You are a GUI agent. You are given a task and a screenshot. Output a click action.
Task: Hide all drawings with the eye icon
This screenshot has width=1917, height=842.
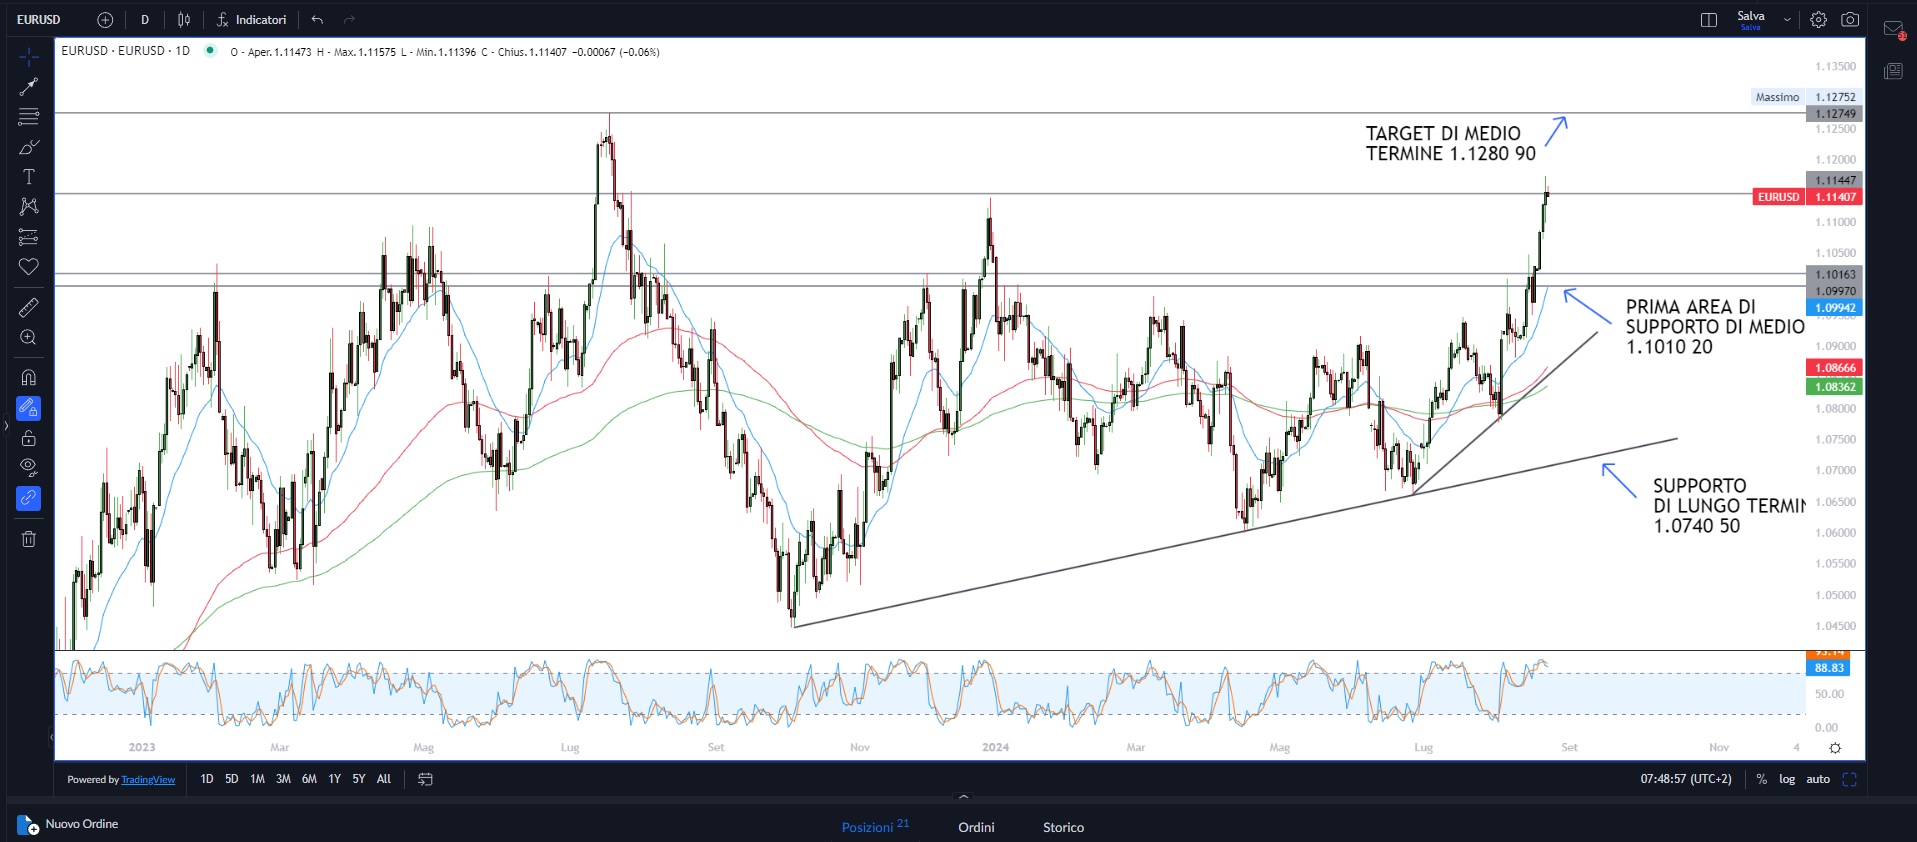tap(29, 467)
